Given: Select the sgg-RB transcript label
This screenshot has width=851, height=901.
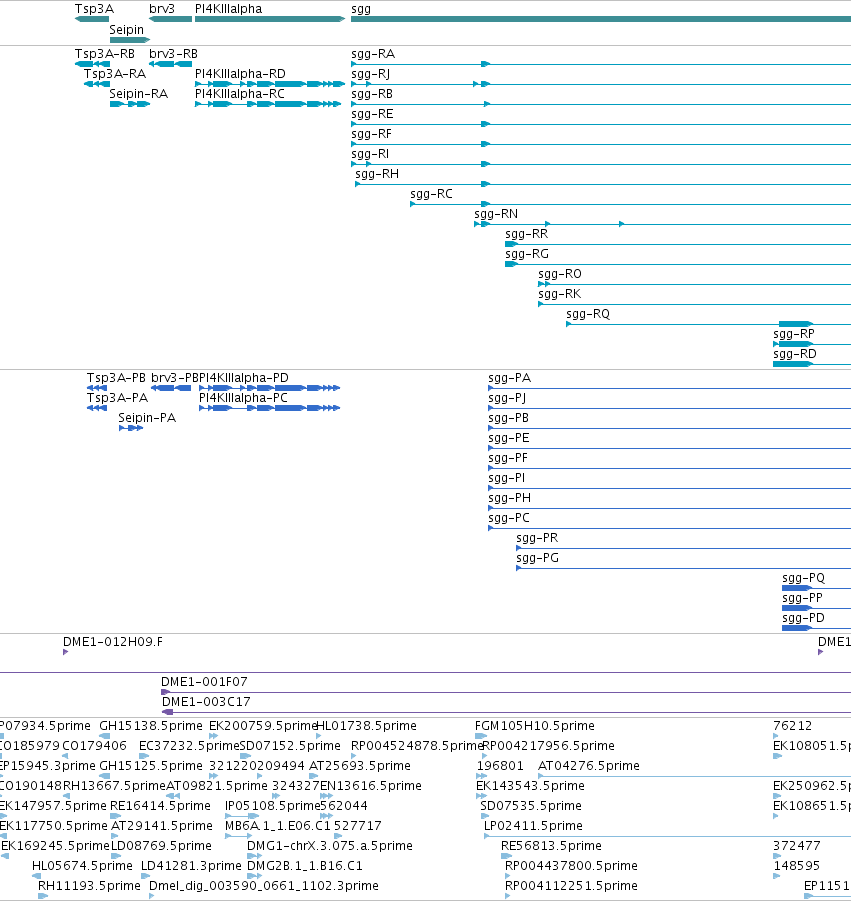Looking at the screenshot, I should (x=372, y=94).
